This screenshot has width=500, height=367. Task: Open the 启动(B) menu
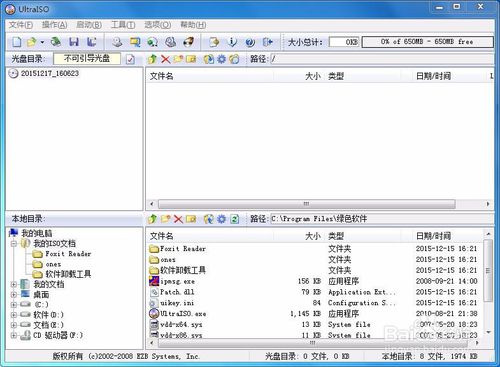[89, 25]
